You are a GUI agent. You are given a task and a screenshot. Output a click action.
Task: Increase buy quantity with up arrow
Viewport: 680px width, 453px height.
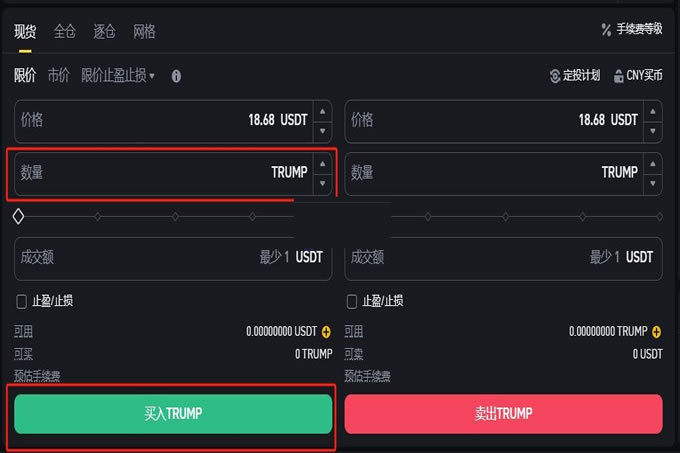[x=322, y=162]
